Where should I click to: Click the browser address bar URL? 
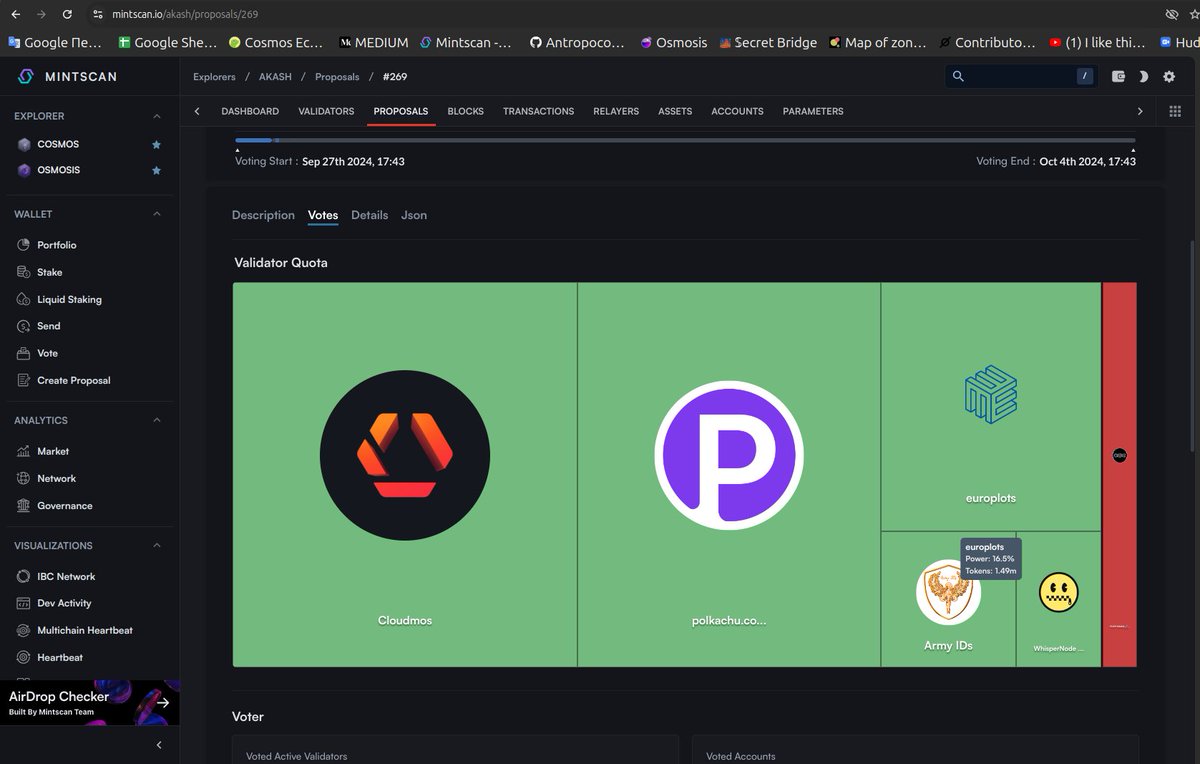pyautogui.click(x=185, y=15)
